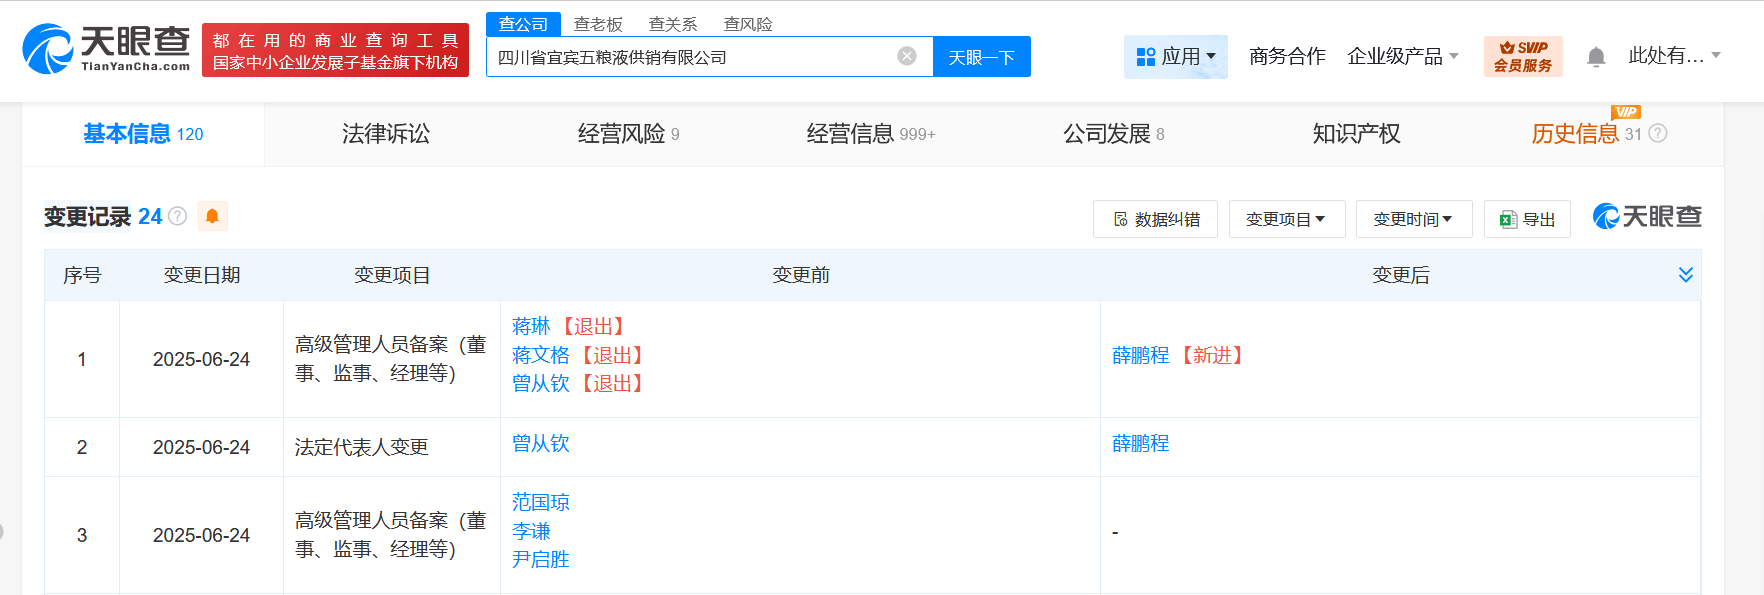Viewport: 1764px width, 595px height.
Task: Click the orange change-record alert bell
Action: 212,216
